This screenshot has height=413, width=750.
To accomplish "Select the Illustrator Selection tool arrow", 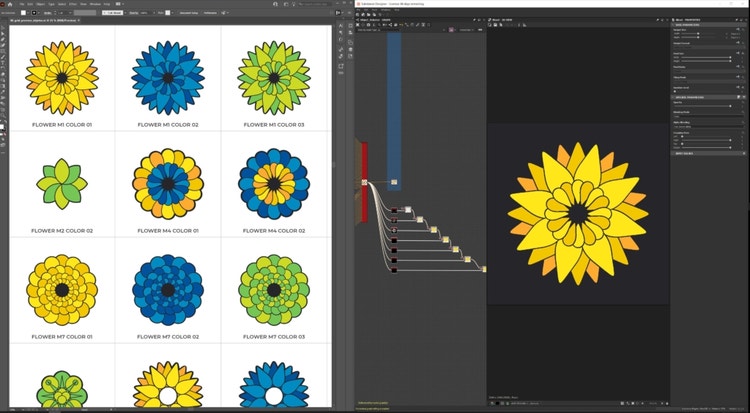I will (4, 29).
